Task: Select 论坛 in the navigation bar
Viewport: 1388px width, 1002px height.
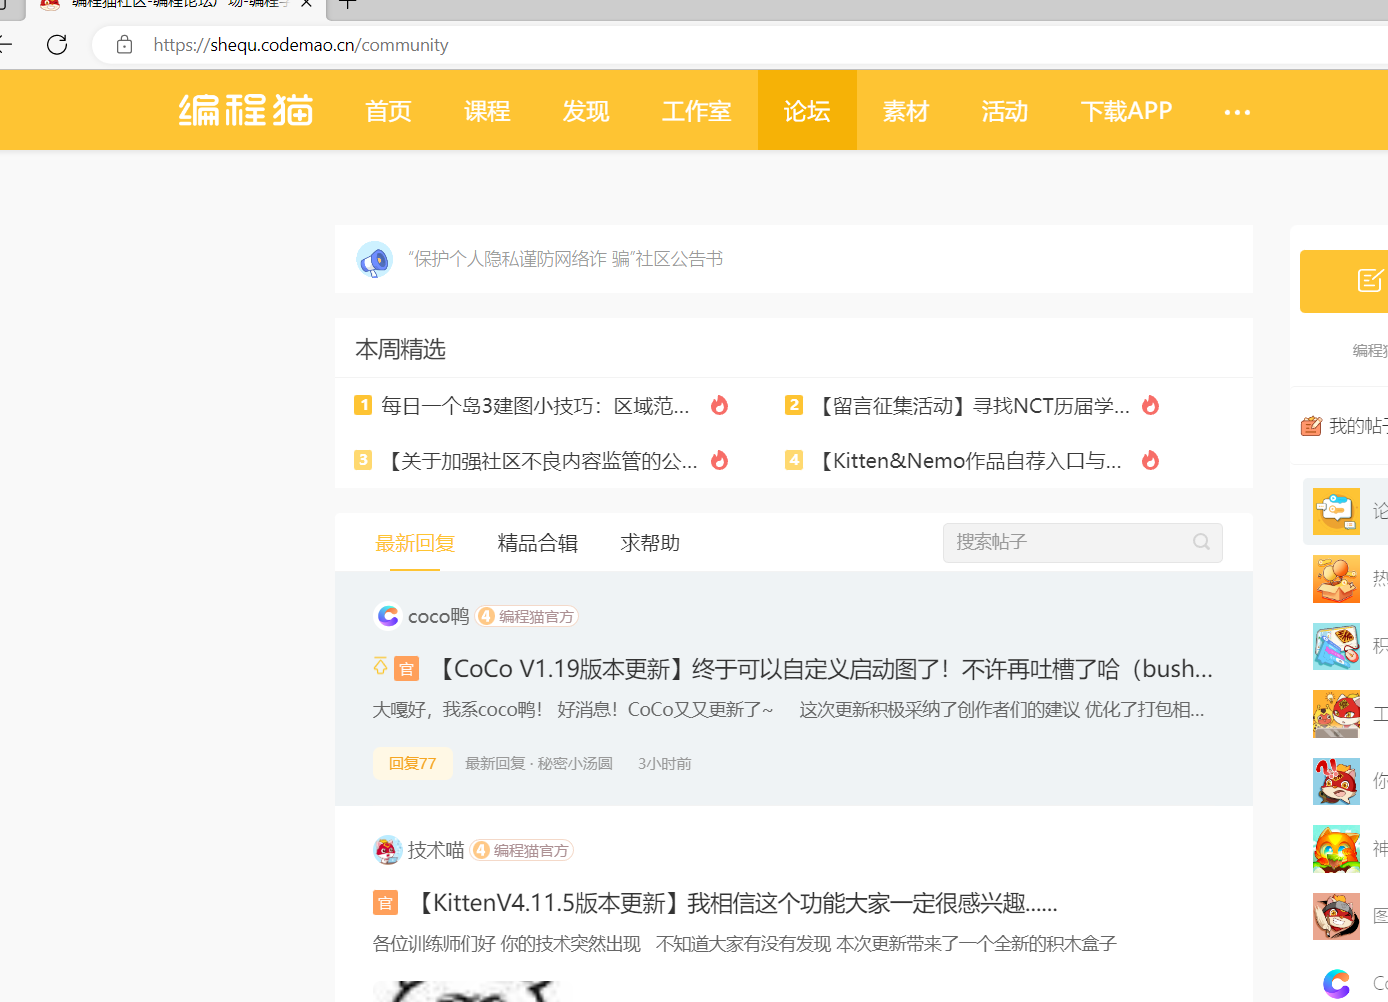Action: (x=807, y=110)
